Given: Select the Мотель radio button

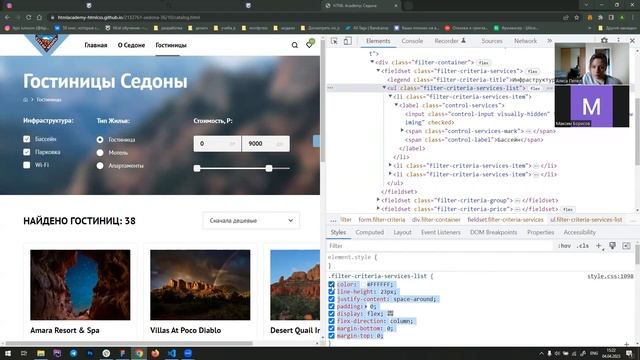Looking at the screenshot, I should click(x=100, y=153).
